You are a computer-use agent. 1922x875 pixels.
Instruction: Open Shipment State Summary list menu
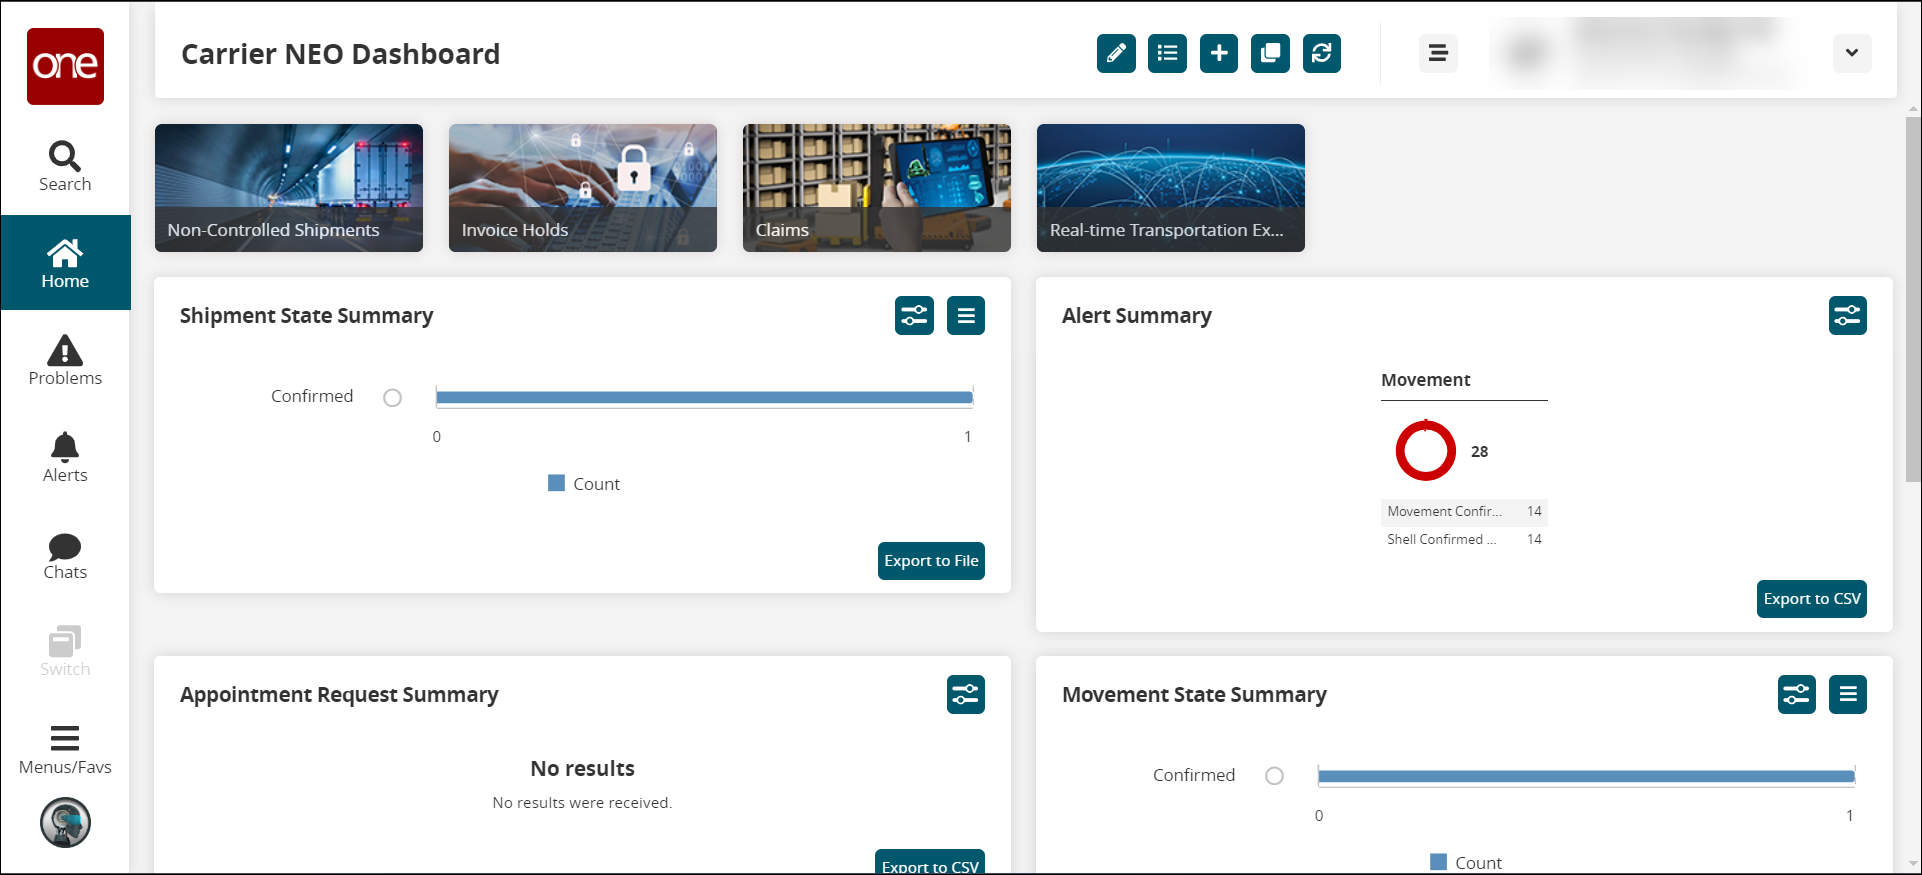(966, 316)
